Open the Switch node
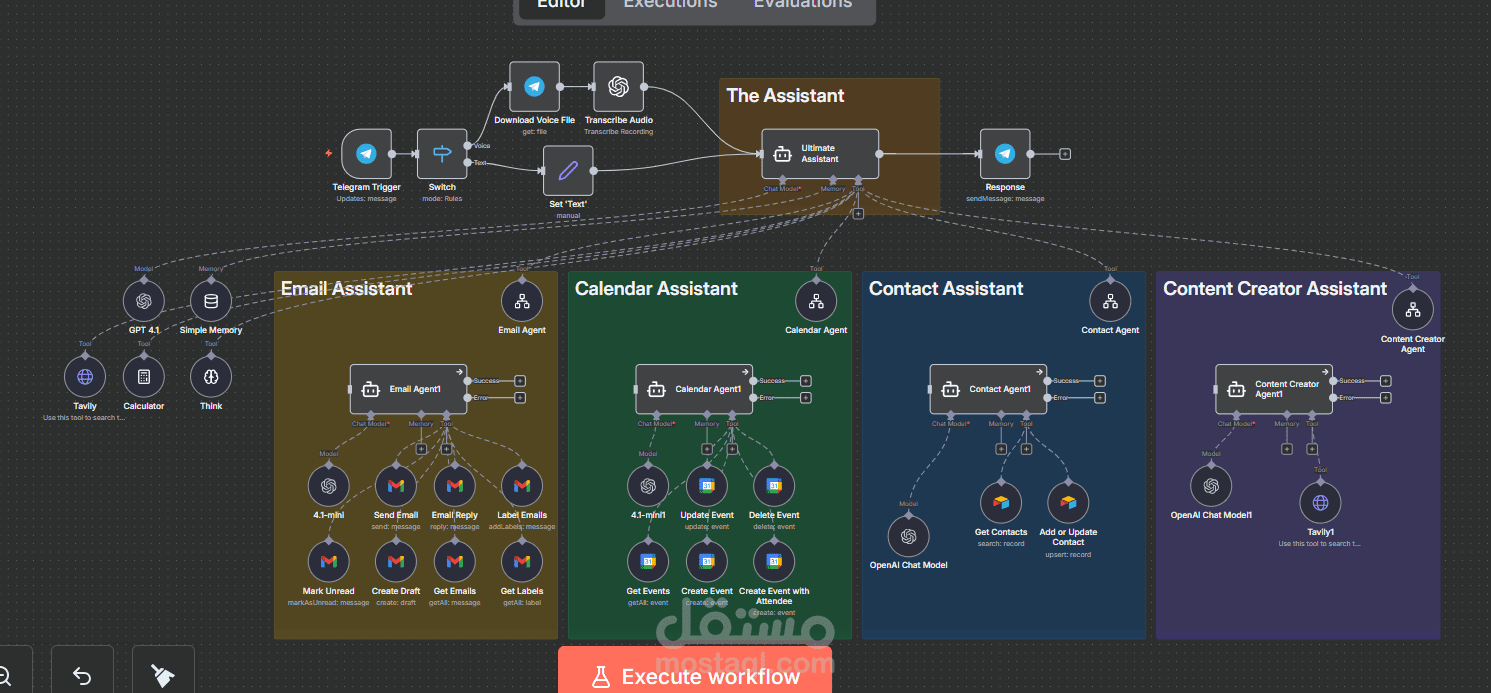 [x=442, y=154]
